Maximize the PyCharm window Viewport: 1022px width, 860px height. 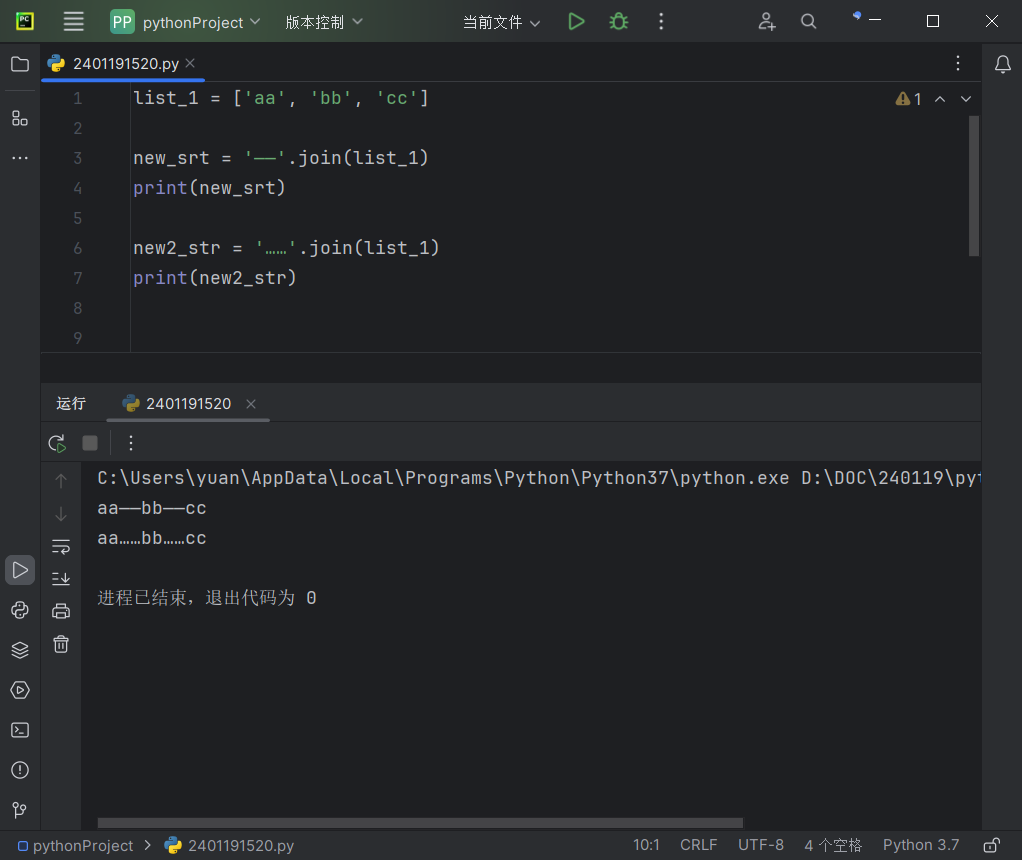pos(933,21)
